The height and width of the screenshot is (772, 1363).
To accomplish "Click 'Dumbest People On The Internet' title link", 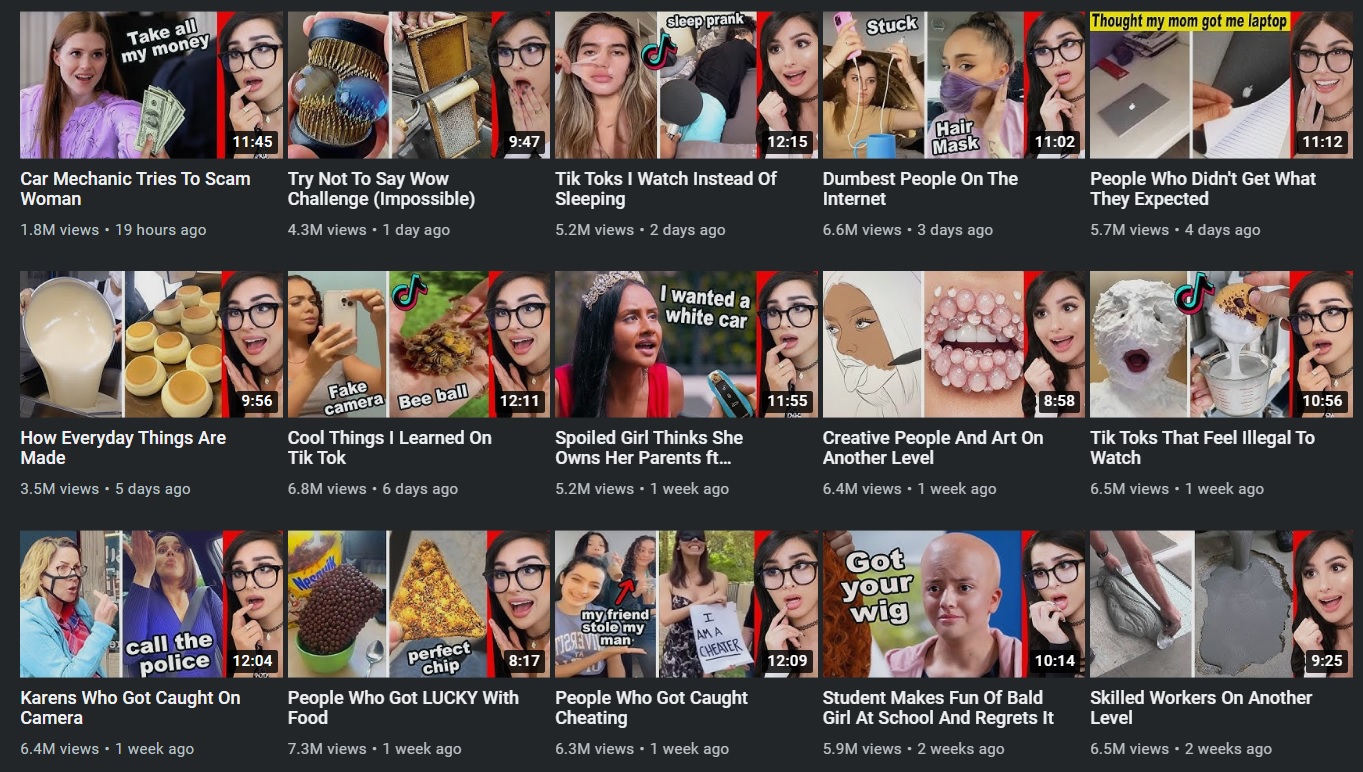I will [x=920, y=189].
